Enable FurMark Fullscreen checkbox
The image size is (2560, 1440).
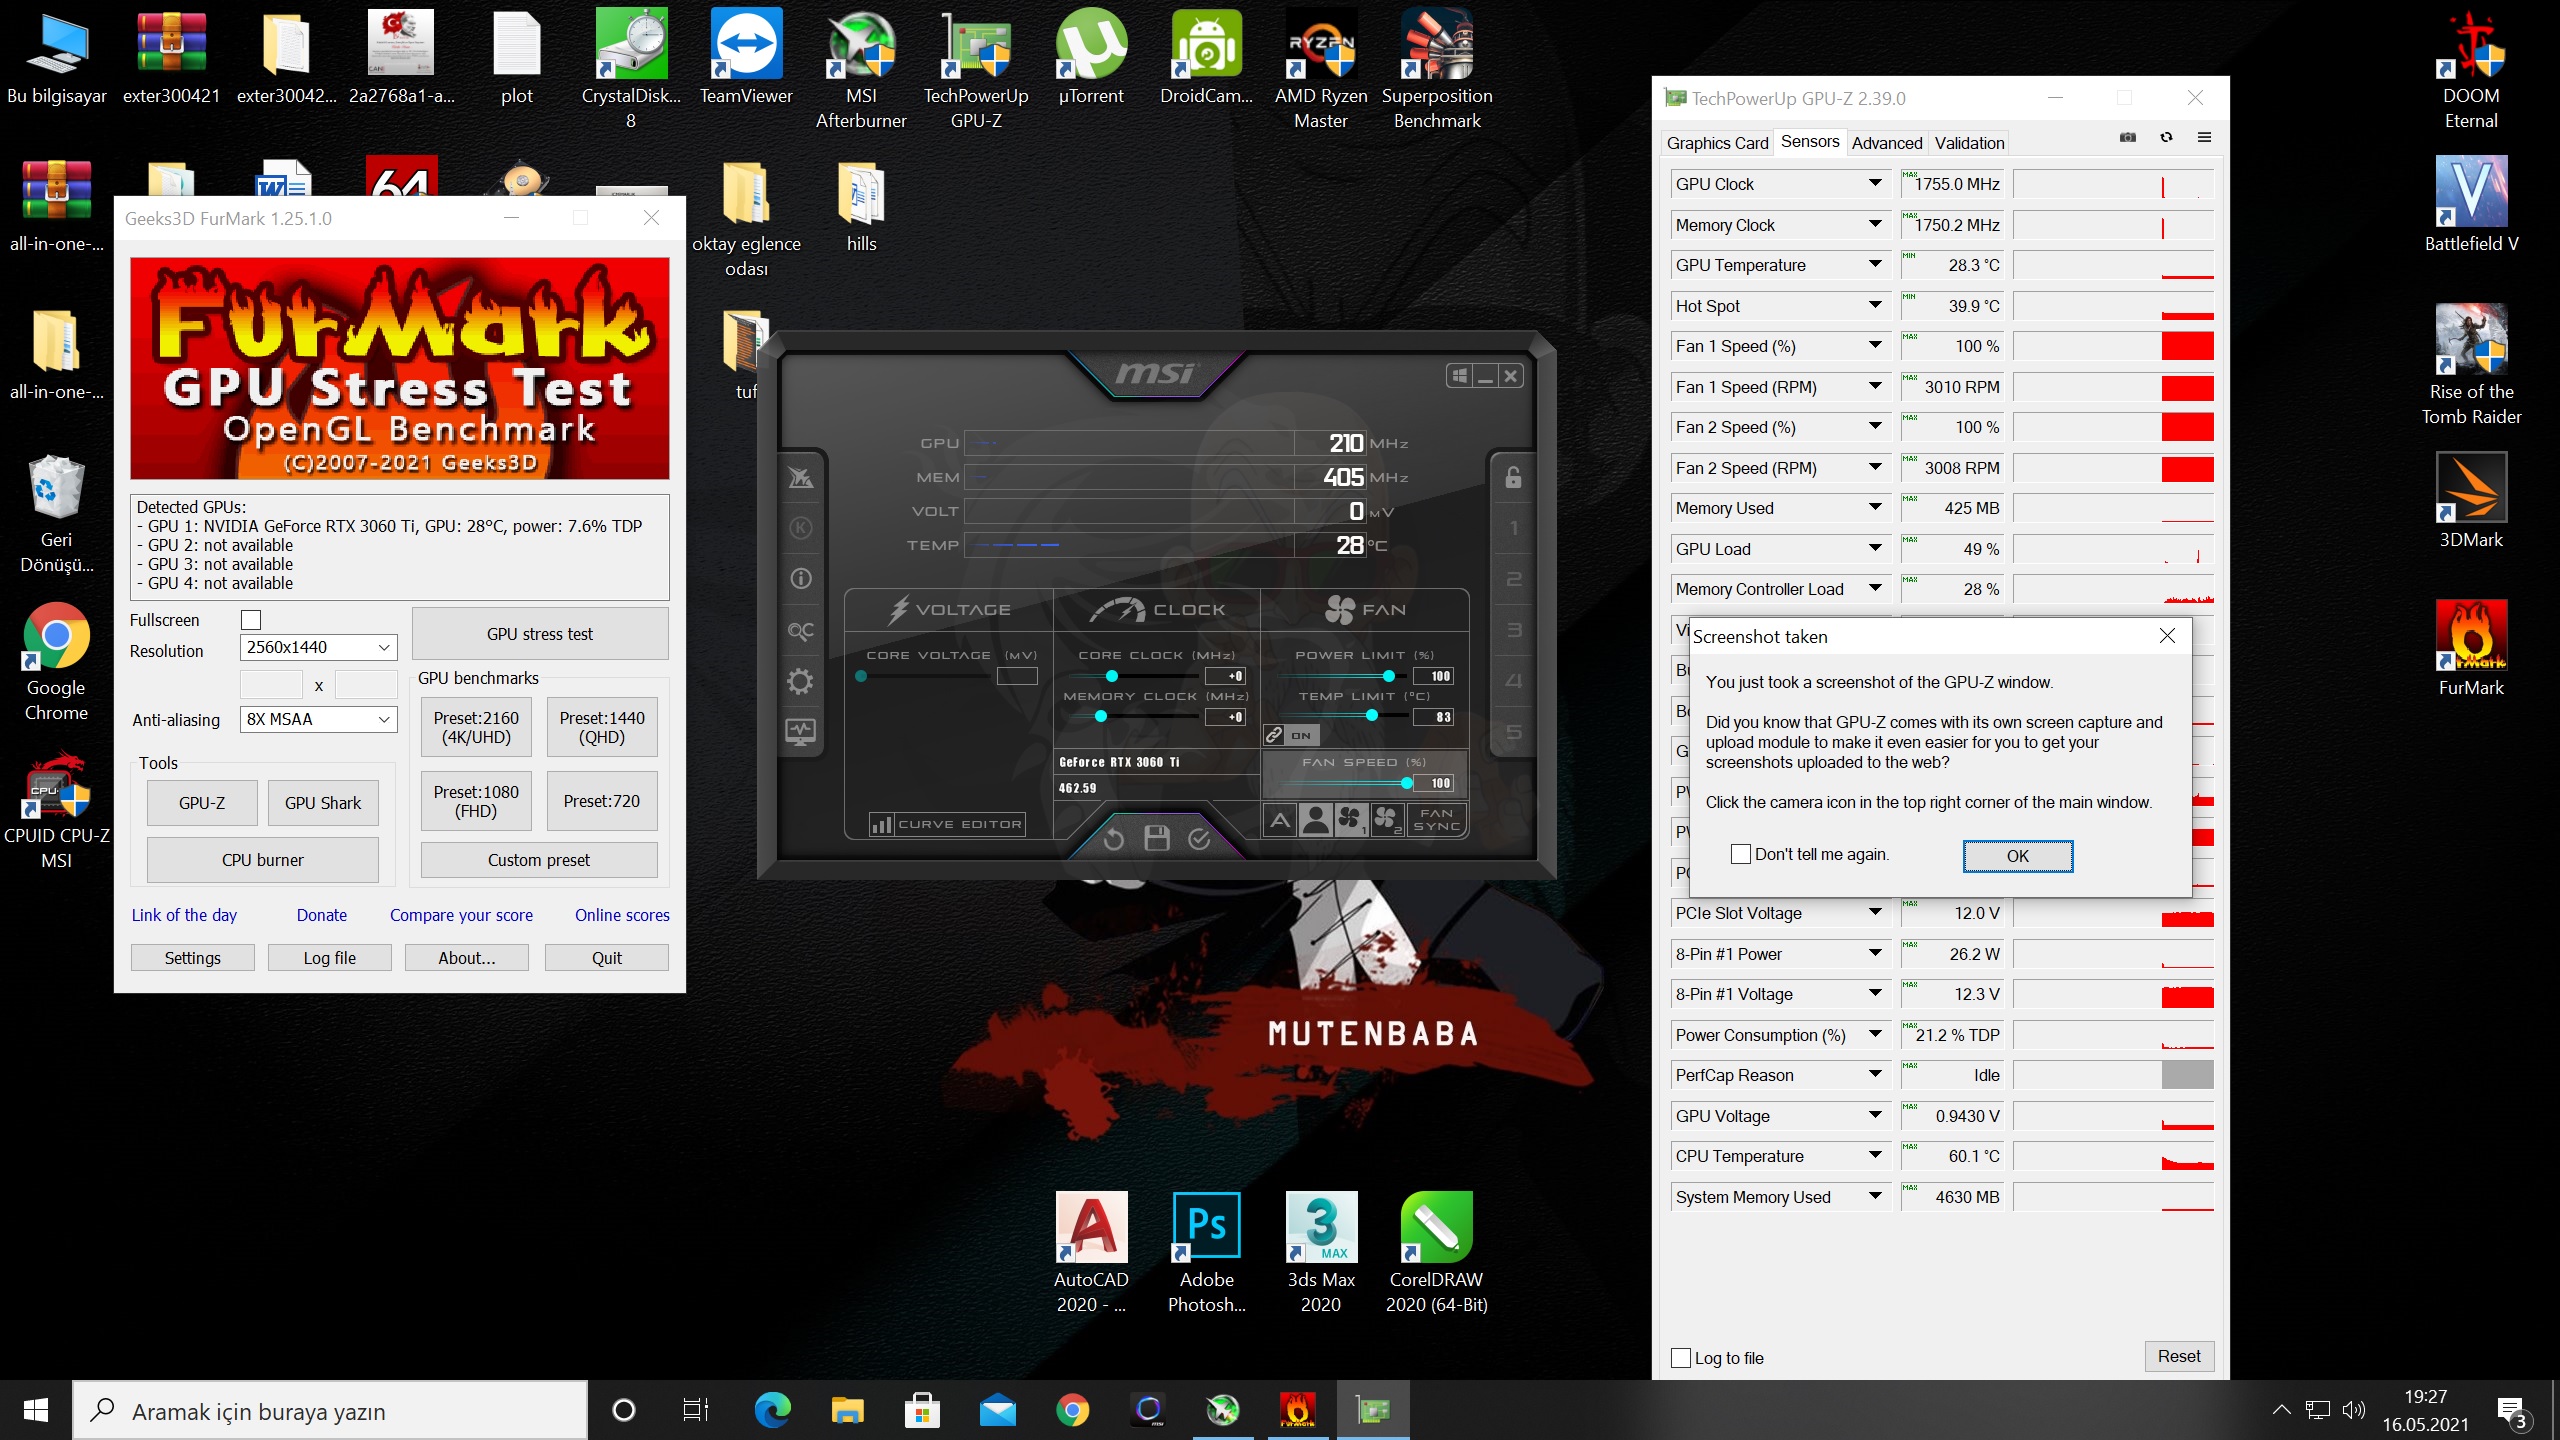(251, 620)
